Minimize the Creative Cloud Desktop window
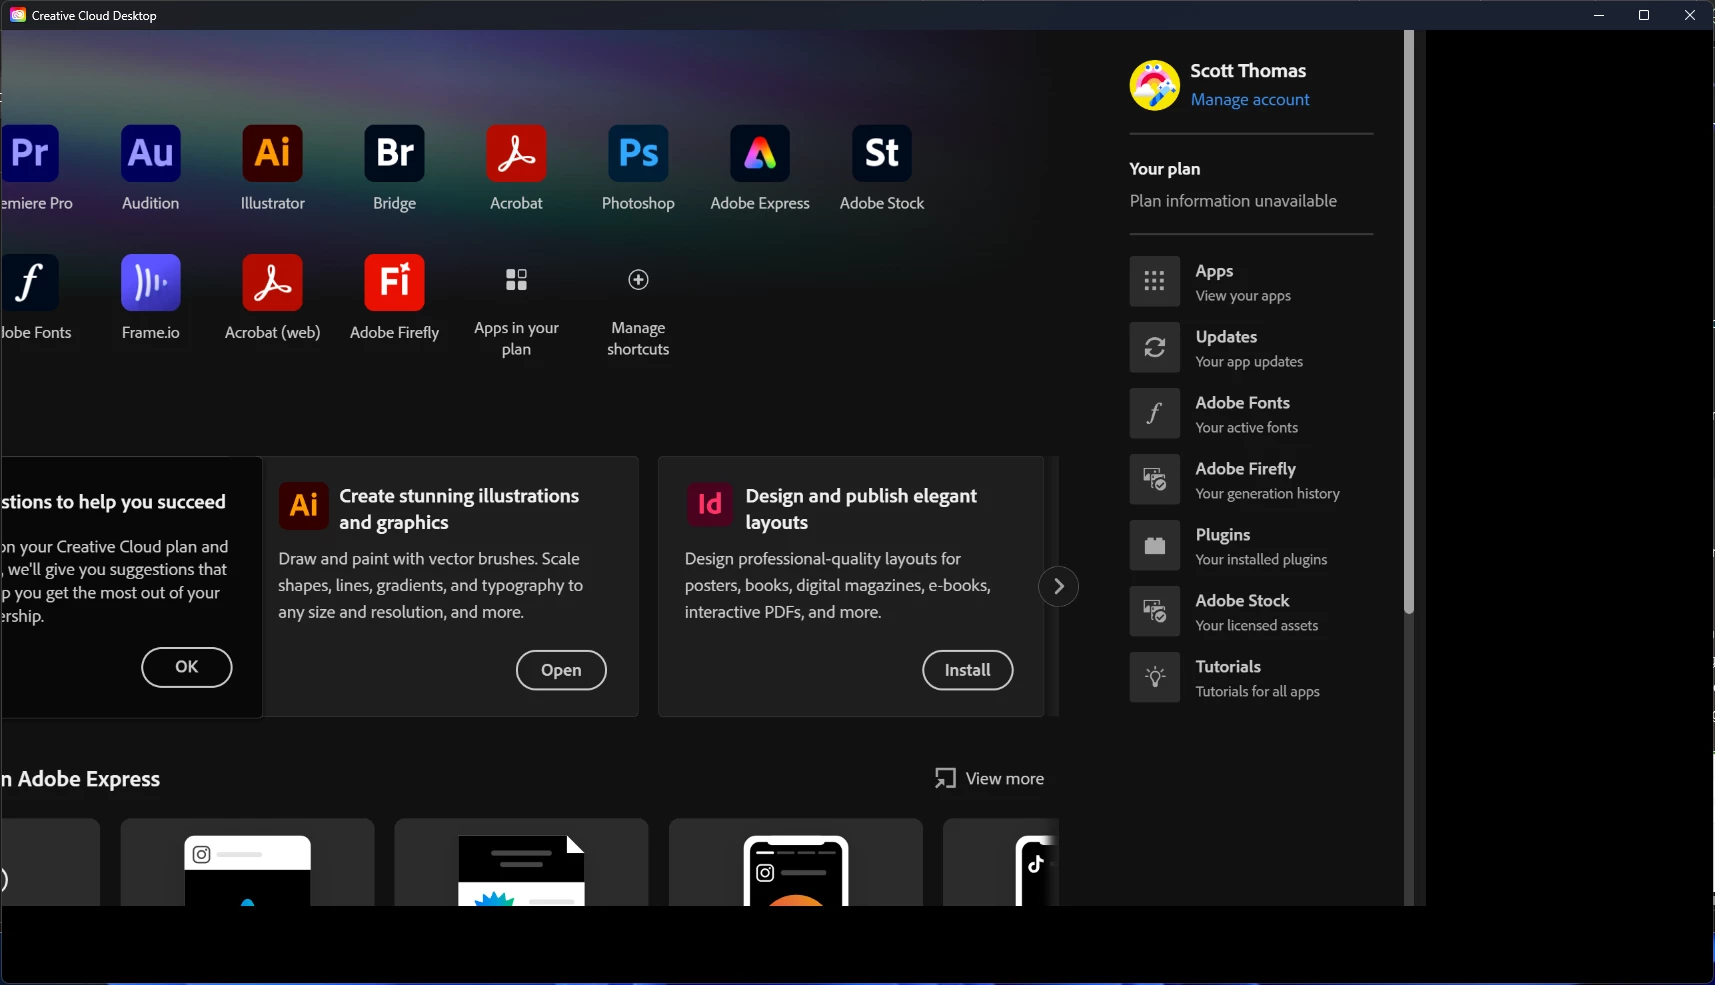Screen dimensions: 1715x985 click(1599, 15)
